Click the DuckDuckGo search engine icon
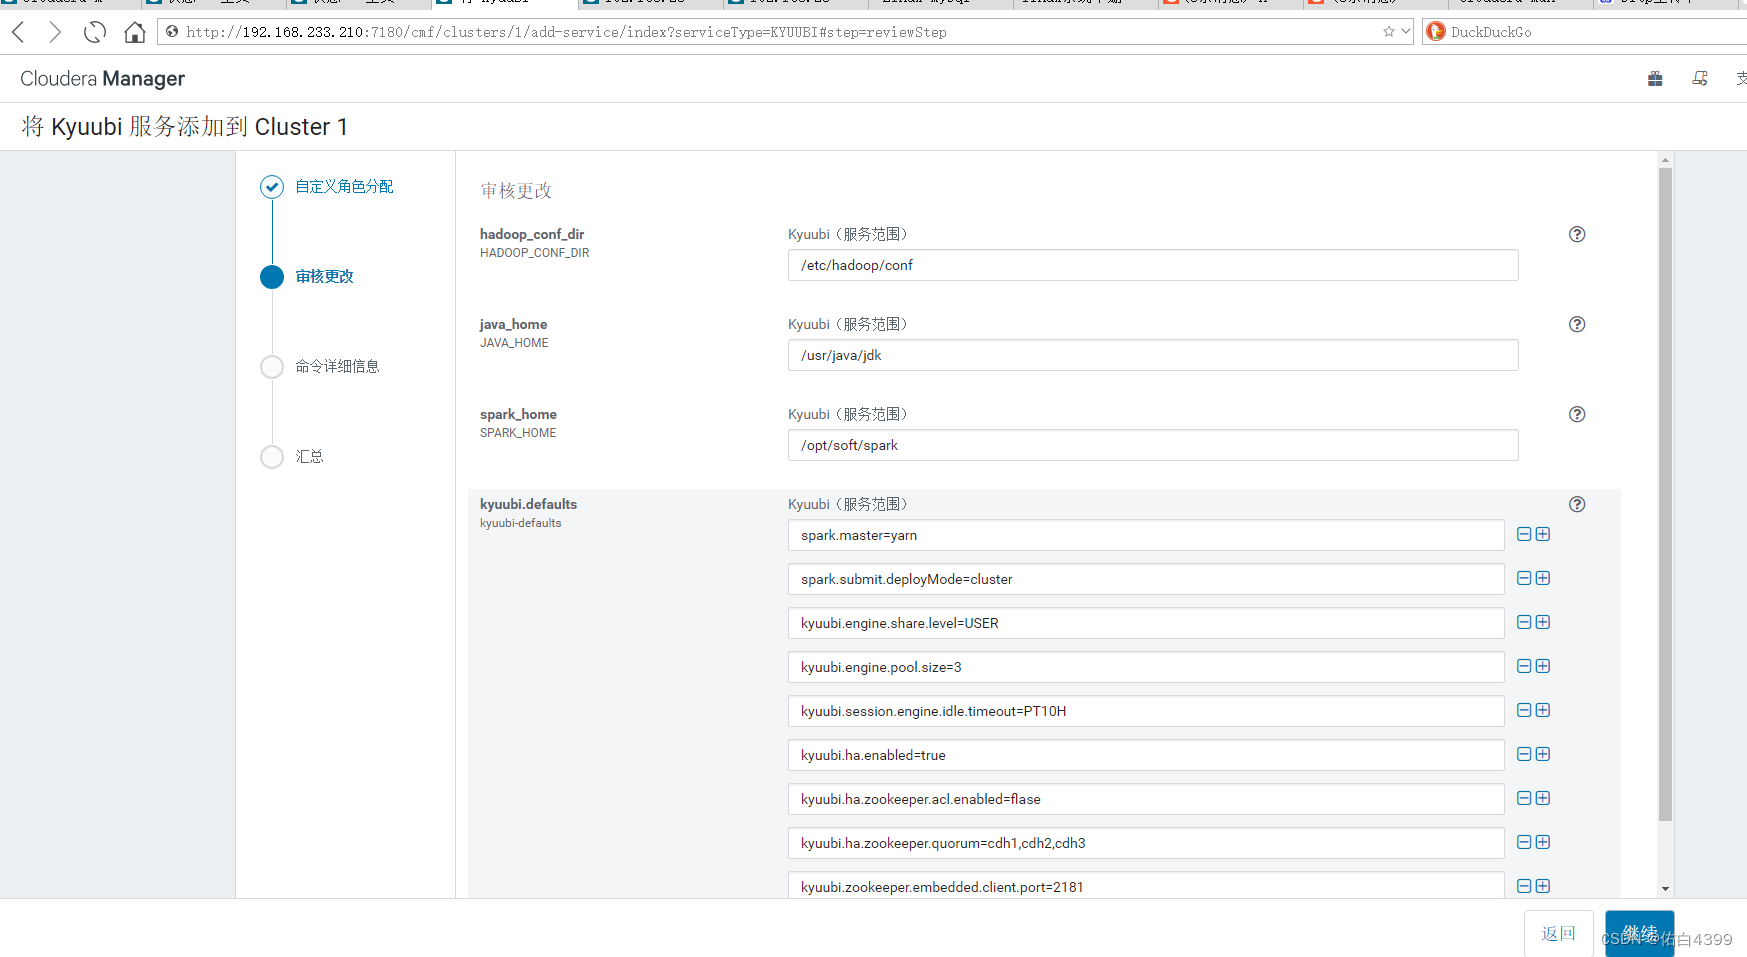The height and width of the screenshot is (957, 1747). tap(1436, 31)
